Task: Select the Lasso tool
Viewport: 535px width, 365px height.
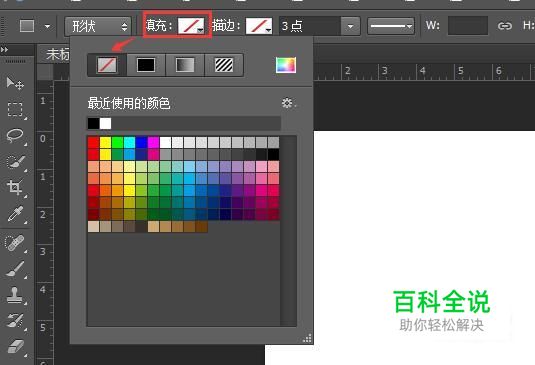Action: click(15, 136)
